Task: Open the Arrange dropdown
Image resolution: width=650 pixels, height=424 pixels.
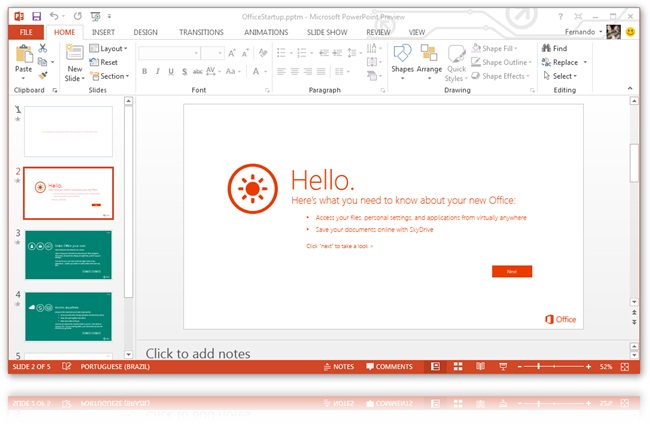Action: click(429, 62)
